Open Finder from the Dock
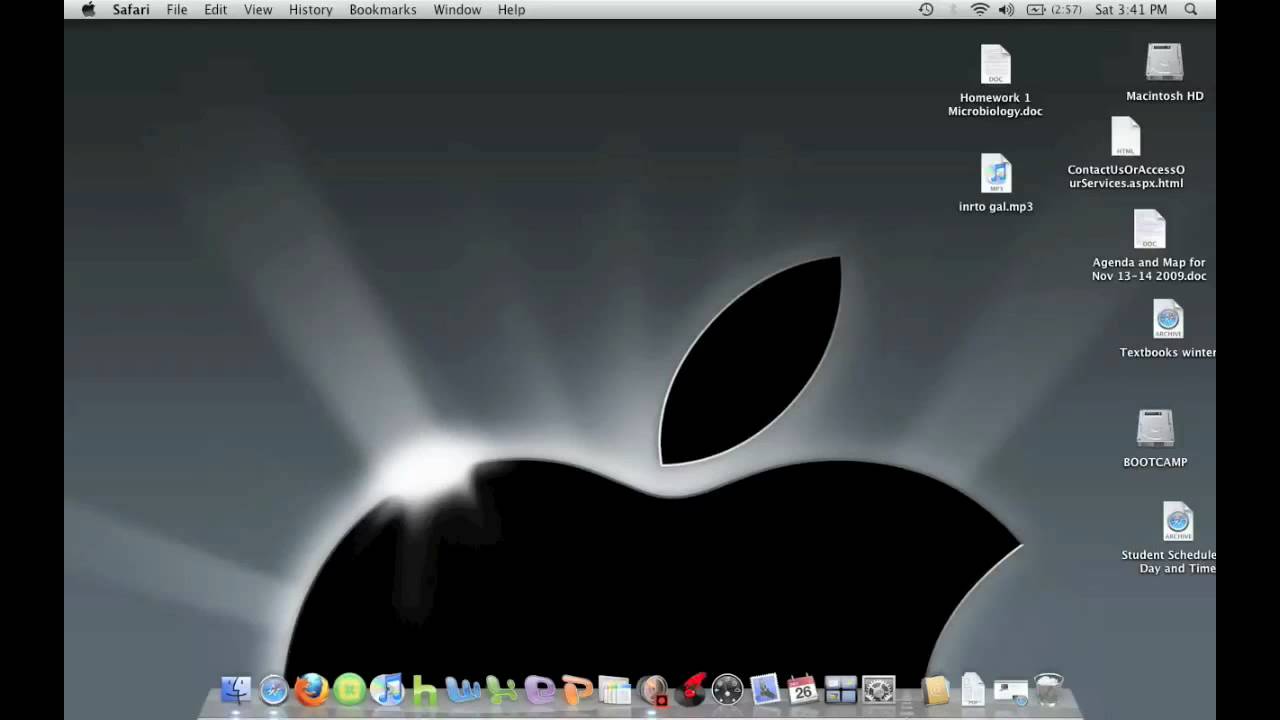 236,690
